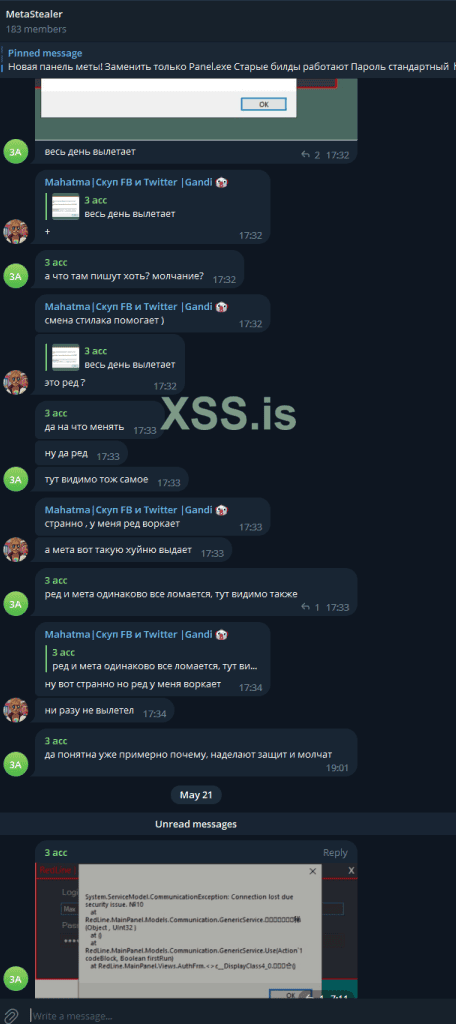The height and width of the screenshot is (1024, 456).
Task: Open the RedLine CommunicationException screenshot image
Action: [196, 931]
